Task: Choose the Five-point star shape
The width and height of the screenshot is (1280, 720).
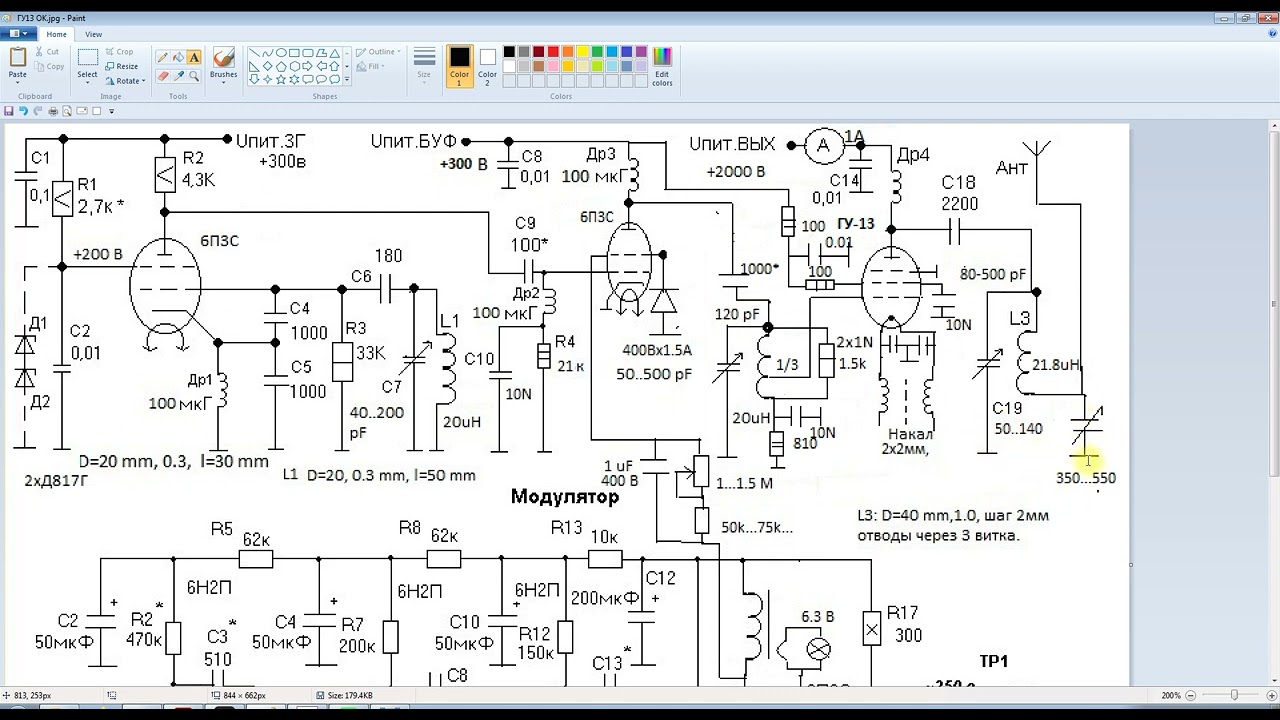Action: [281, 79]
